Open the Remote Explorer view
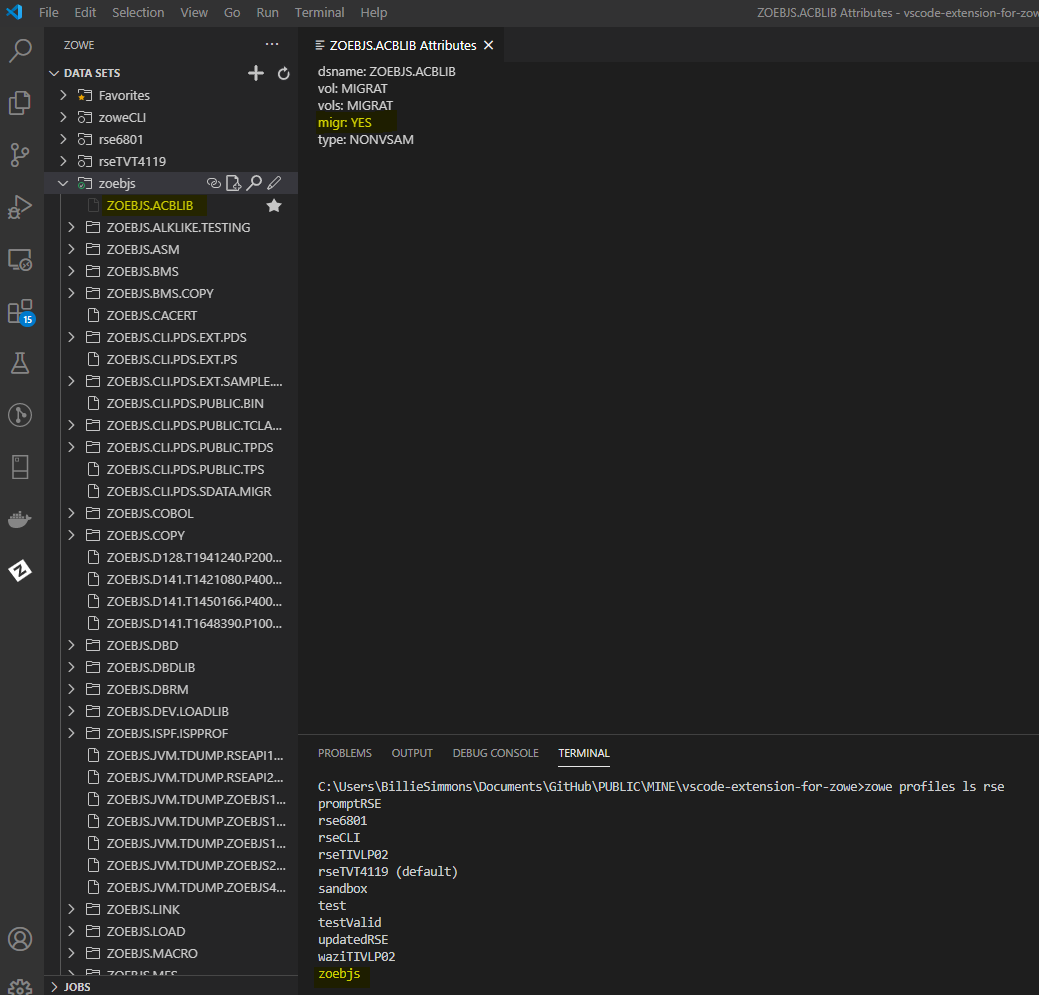The height and width of the screenshot is (995, 1039). click(21, 259)
